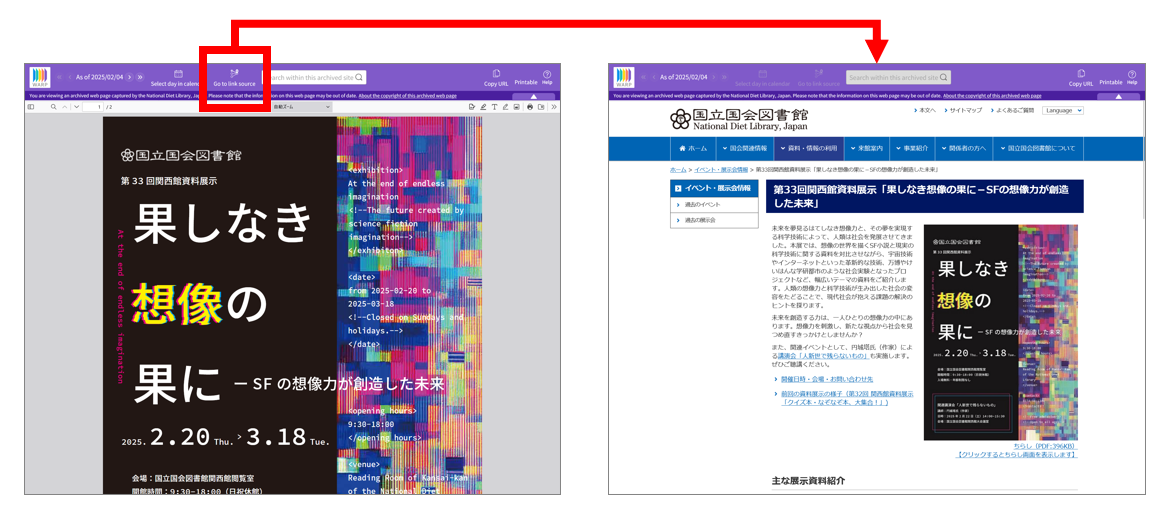Open Help in the right window
This screenshot has height=516, width=1168.
pyautogui.click(x=1132, y=77)
